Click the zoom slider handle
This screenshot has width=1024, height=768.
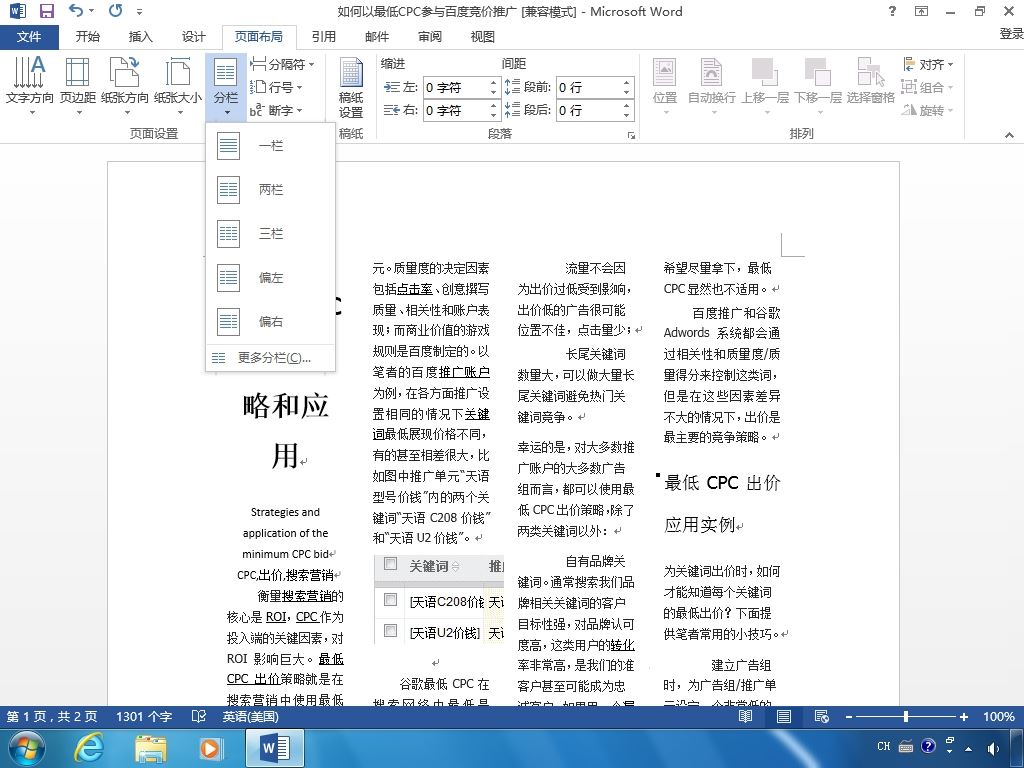coord(906,716)
